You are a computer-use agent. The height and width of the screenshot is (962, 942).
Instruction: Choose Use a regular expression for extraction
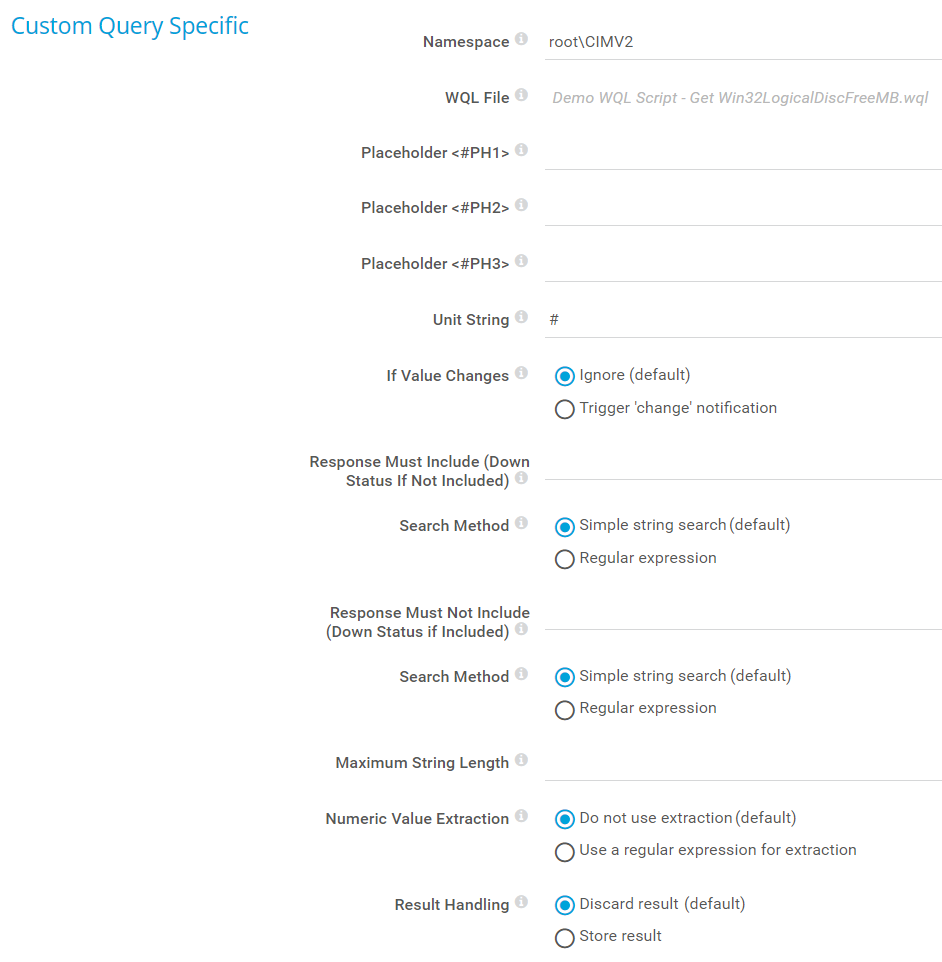click(x=565, y=852)
